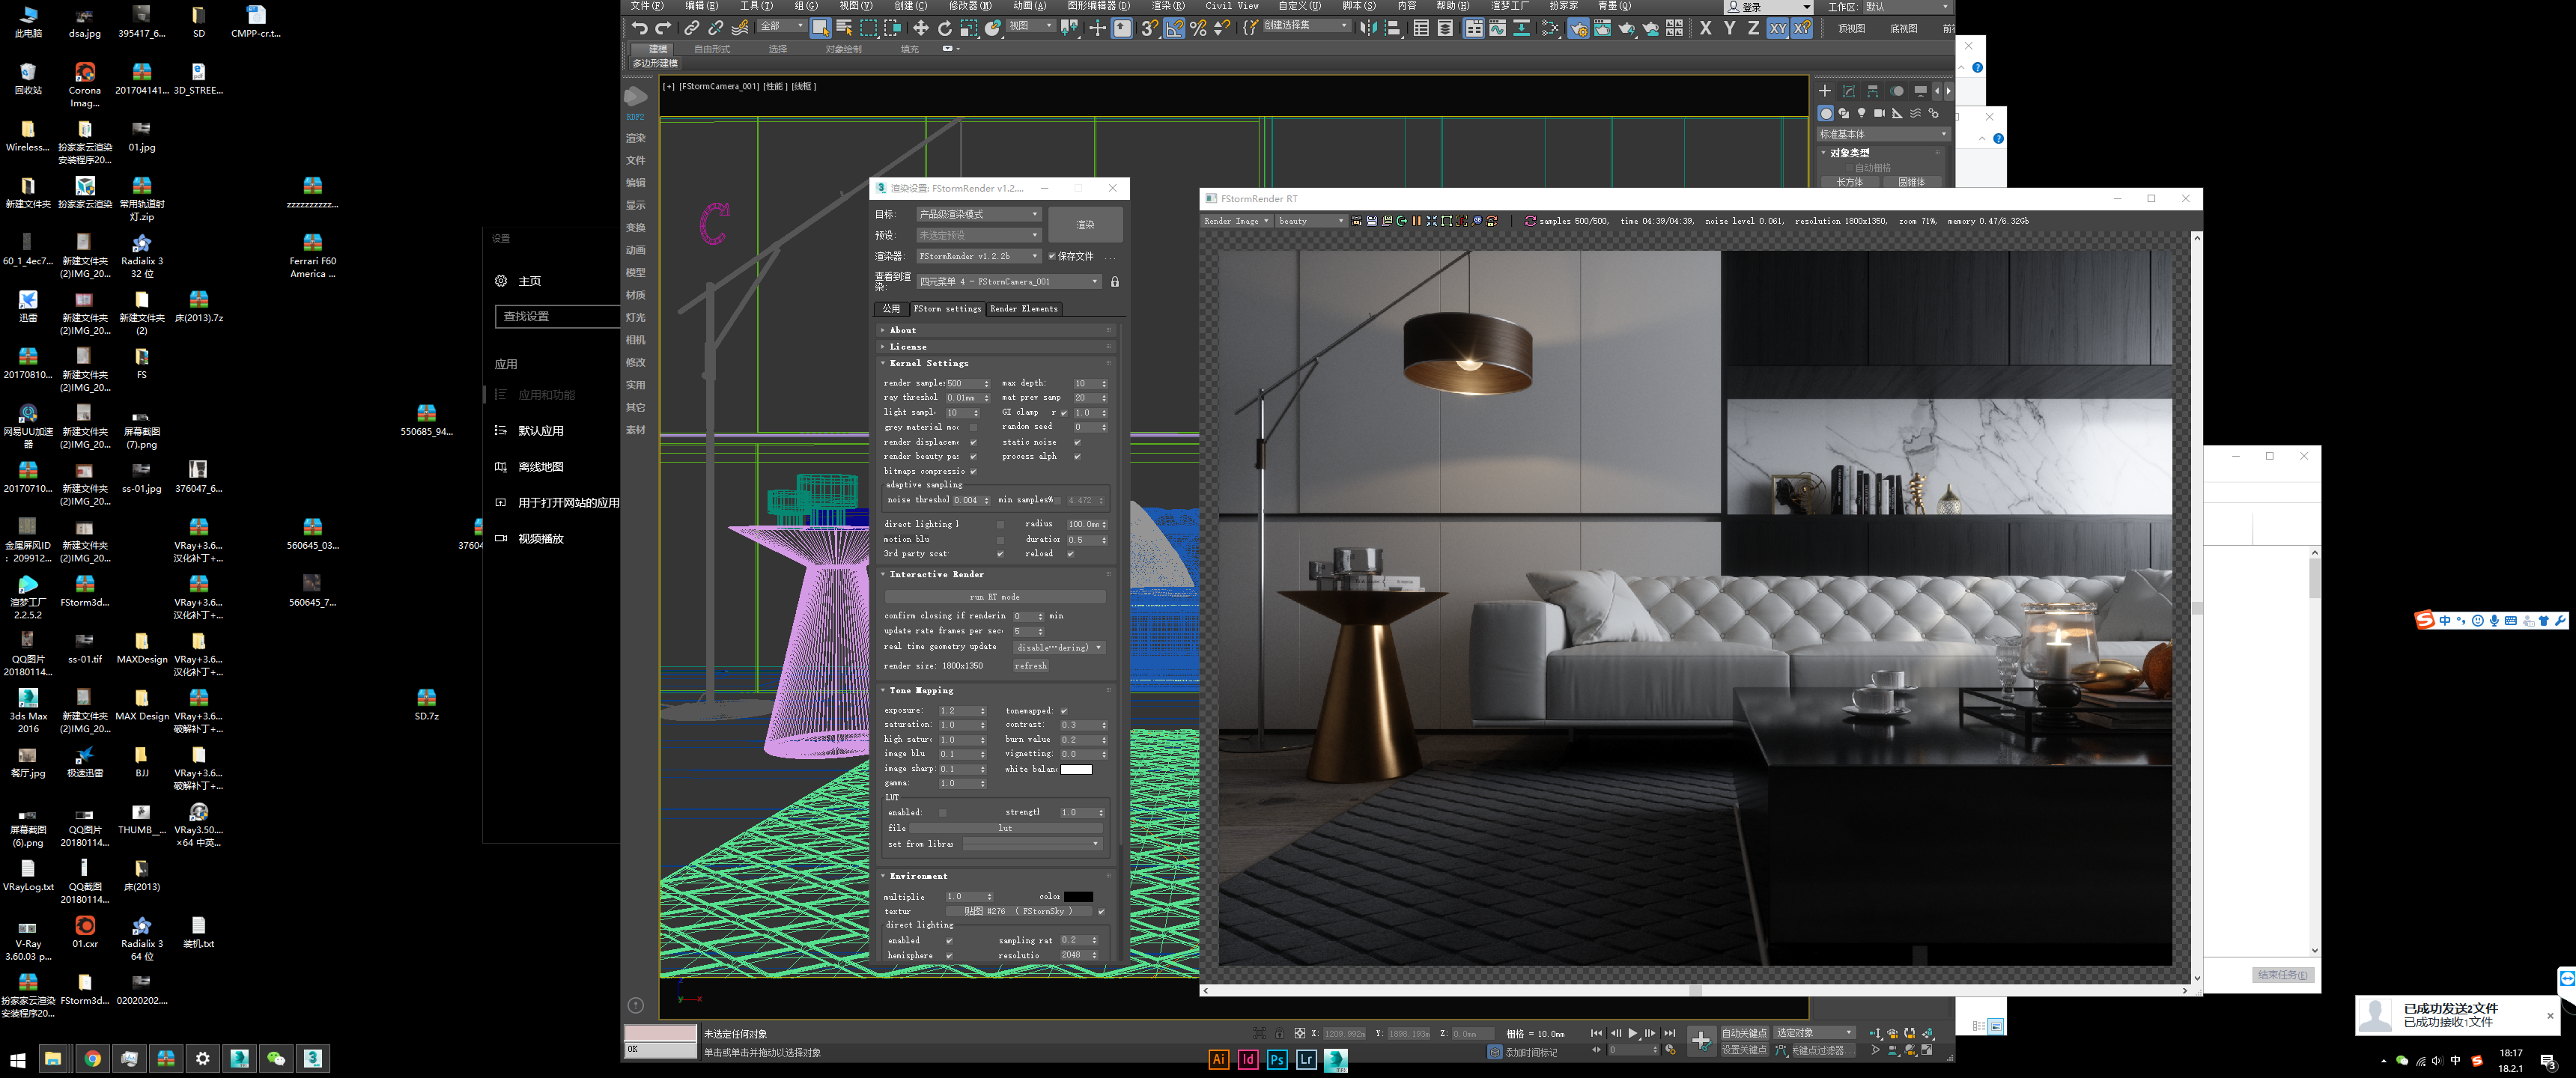Click the save image icon in FStormRender RT
Viewport: 2576px width, 1078px height.
1372,221
